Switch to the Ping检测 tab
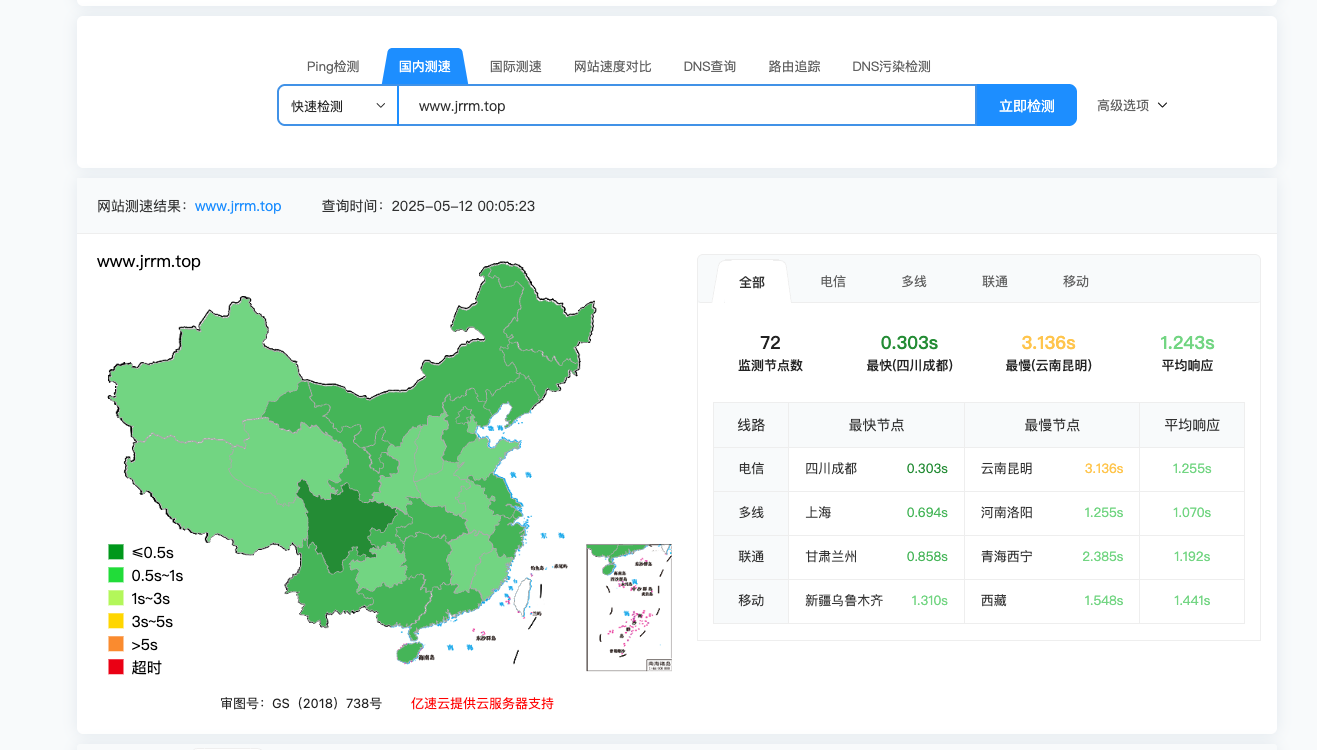 click(332, 67)
